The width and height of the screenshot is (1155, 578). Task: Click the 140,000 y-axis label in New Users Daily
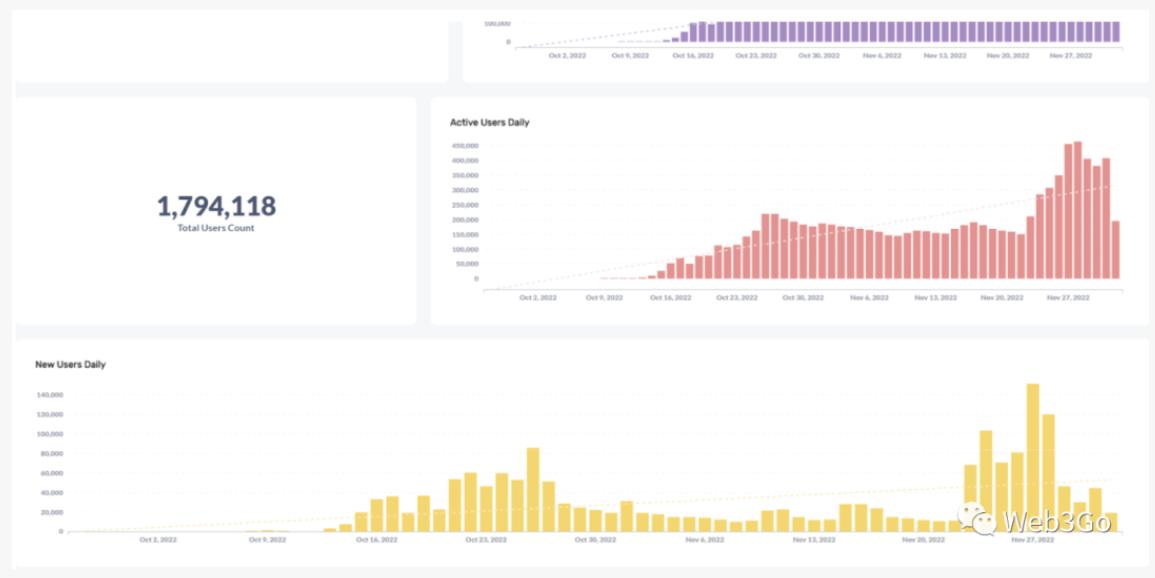point(48,395)
